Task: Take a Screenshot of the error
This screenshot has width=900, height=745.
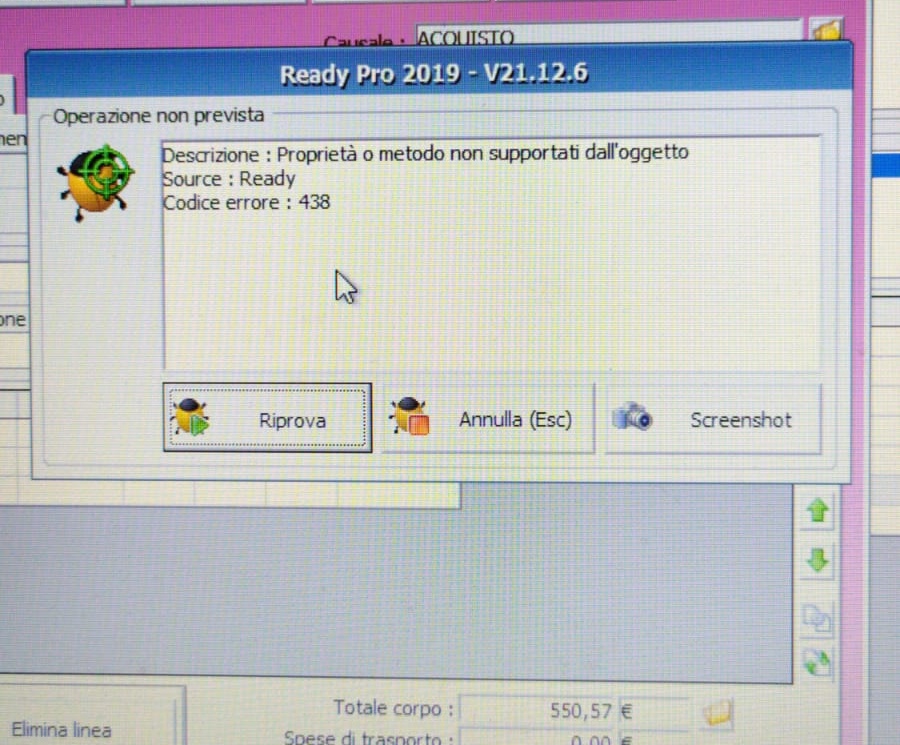Action: tap(713, 420)
